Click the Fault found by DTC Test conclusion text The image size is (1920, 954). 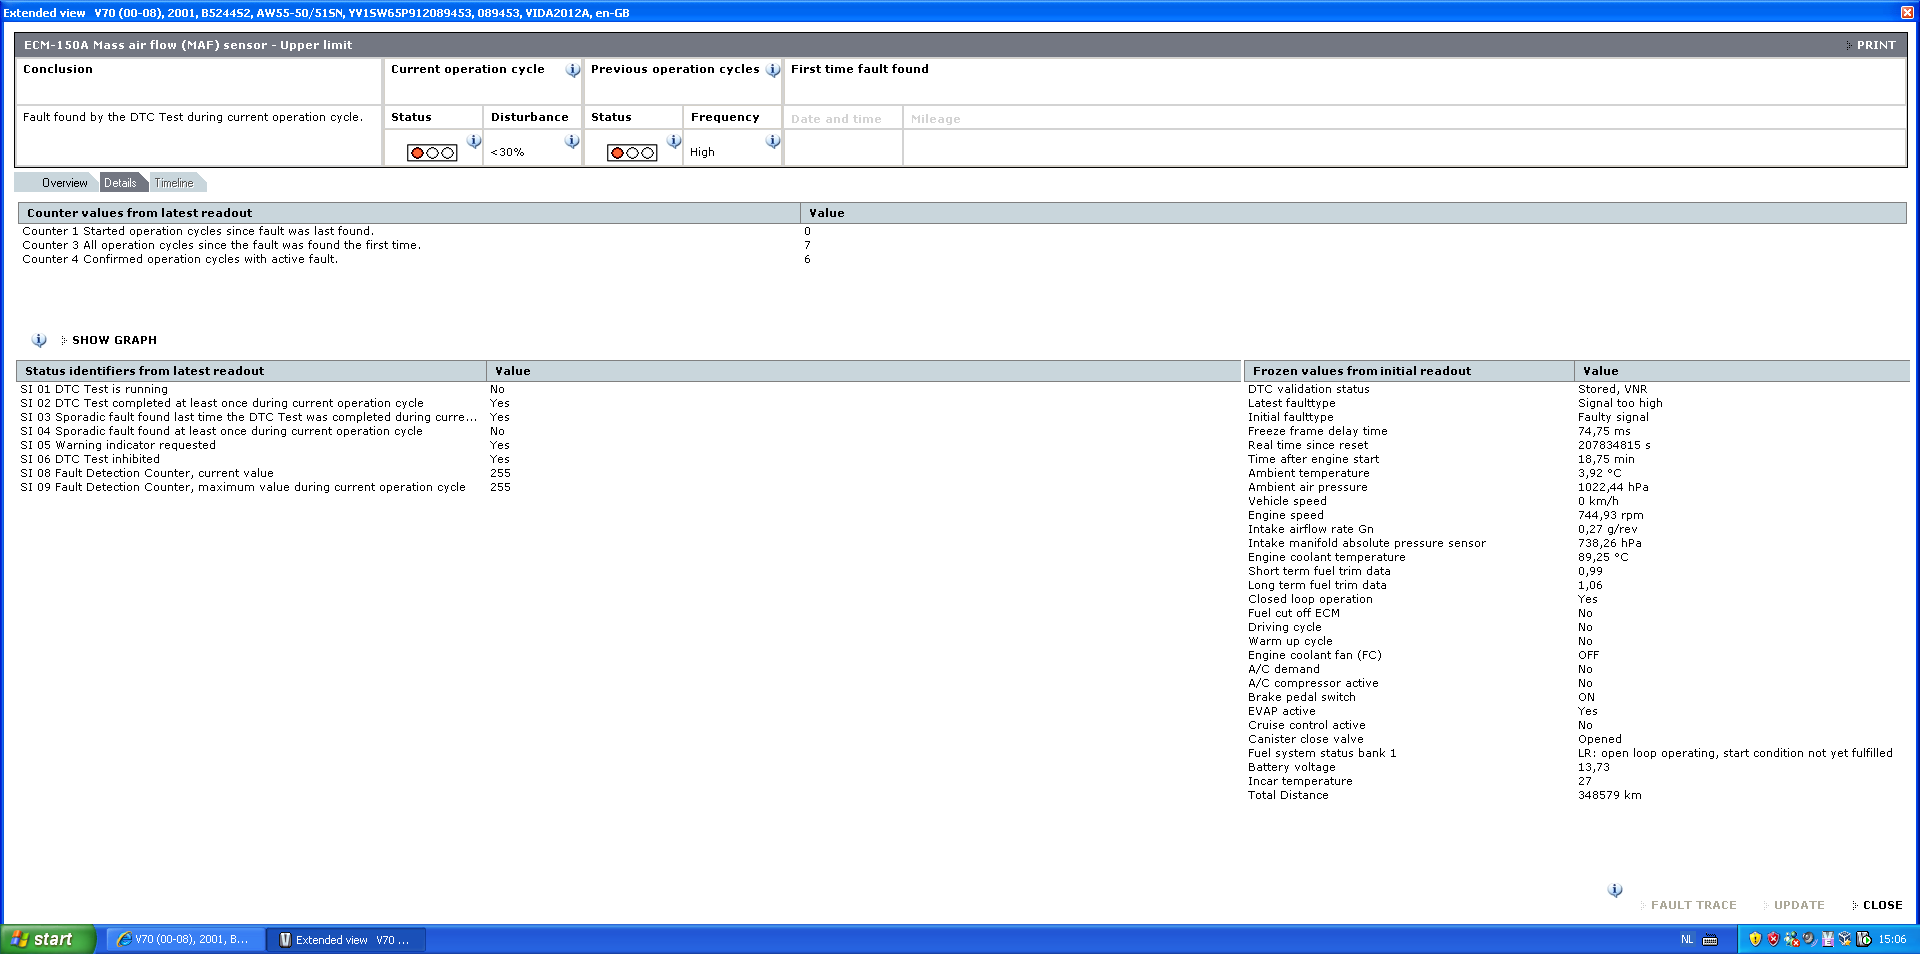[193, 117]
